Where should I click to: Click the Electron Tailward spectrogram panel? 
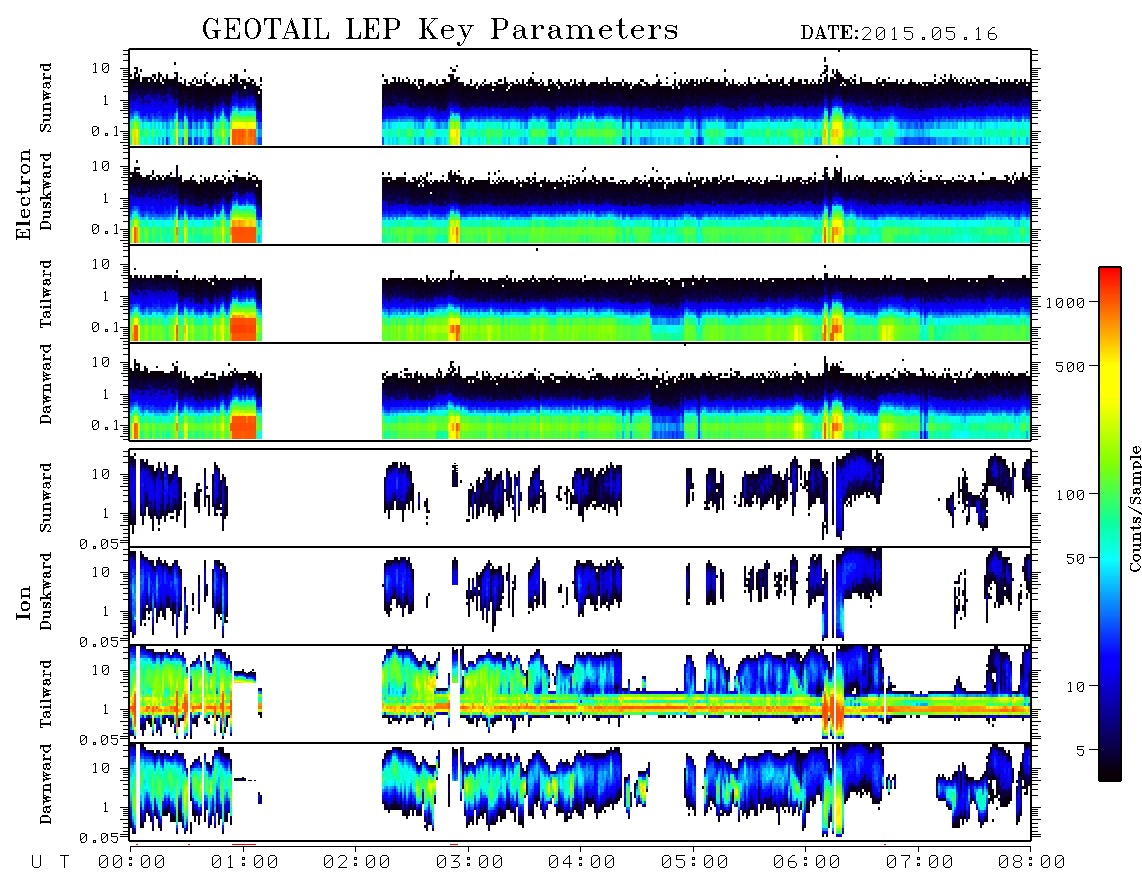click(580, 294)
